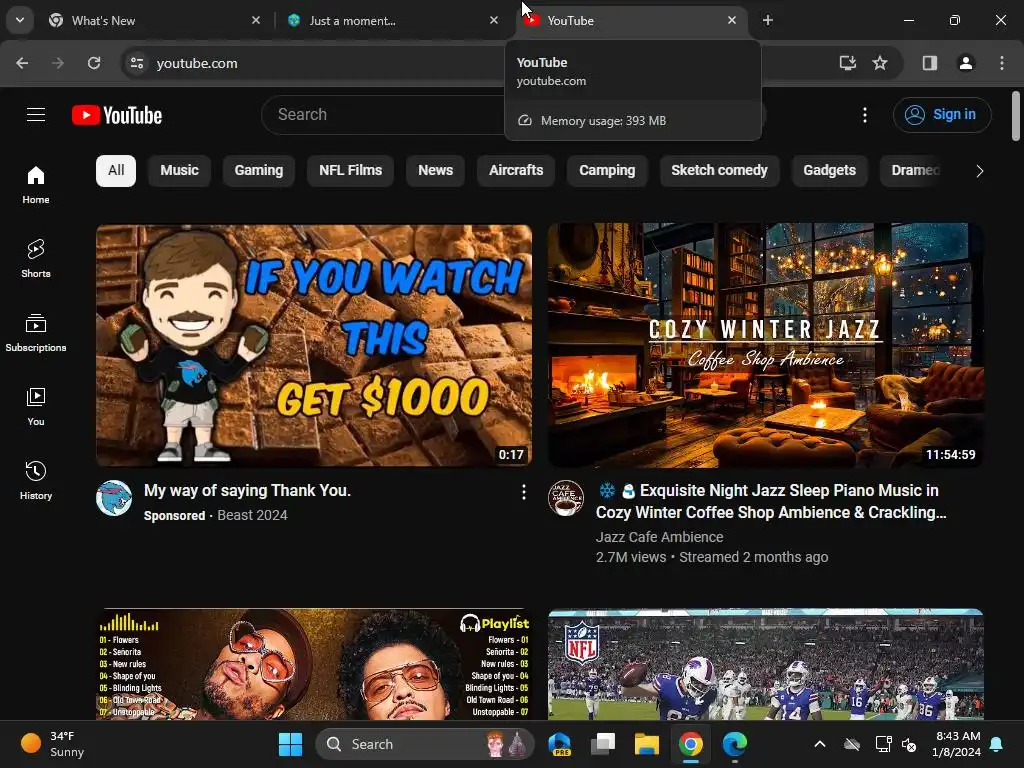
Task: Select the Music filter chip
Action: click(x=180, y=170)
